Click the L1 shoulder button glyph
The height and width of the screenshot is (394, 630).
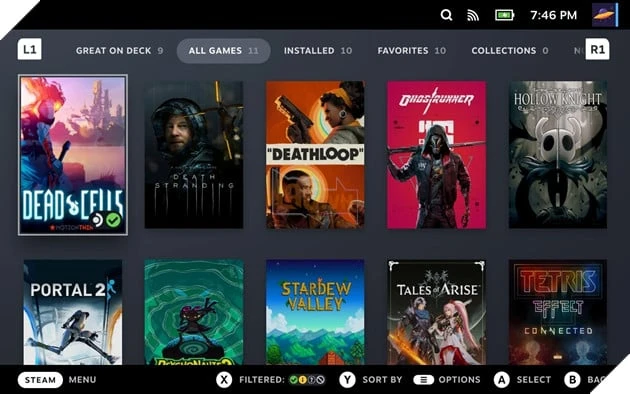click(x=29, y=49)
